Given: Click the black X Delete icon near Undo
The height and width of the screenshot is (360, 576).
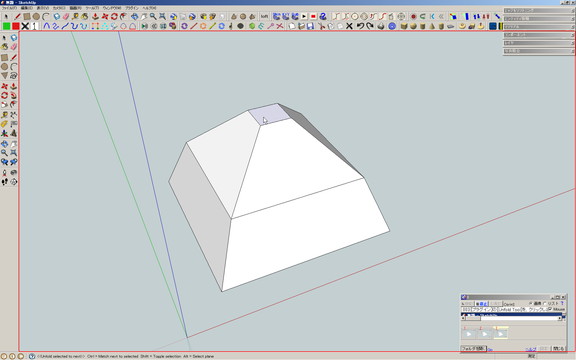Looking at the screenshot, I should (x=349, y=26).
